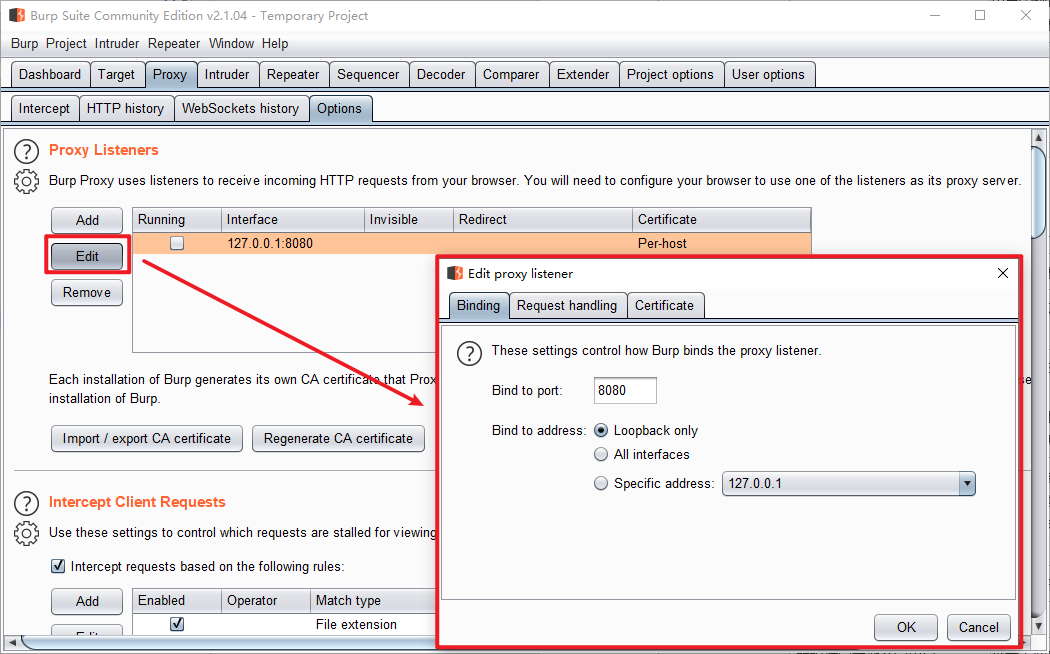Screen dimensions: 1050x654
Task: Switch to the Repeater tool tab
Action: [293, 74]
